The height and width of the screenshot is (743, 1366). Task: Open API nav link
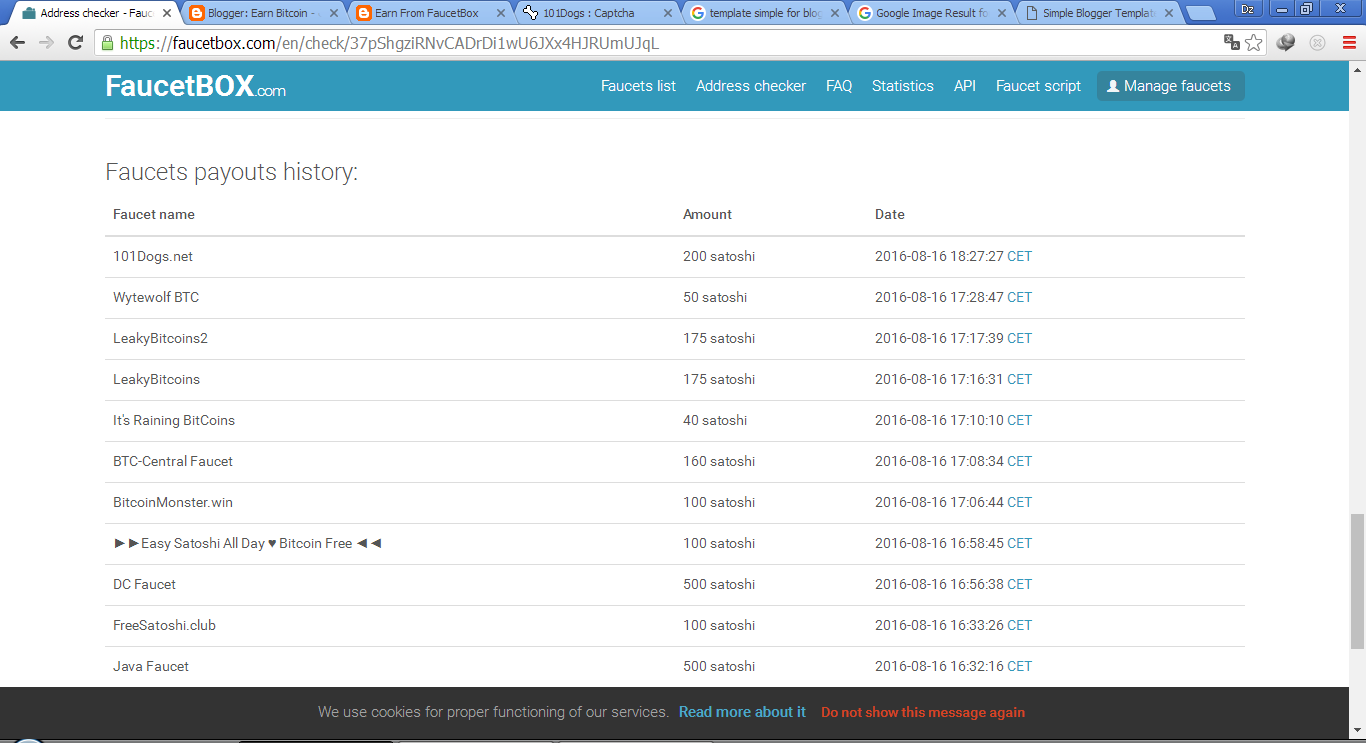pos(965,86)
